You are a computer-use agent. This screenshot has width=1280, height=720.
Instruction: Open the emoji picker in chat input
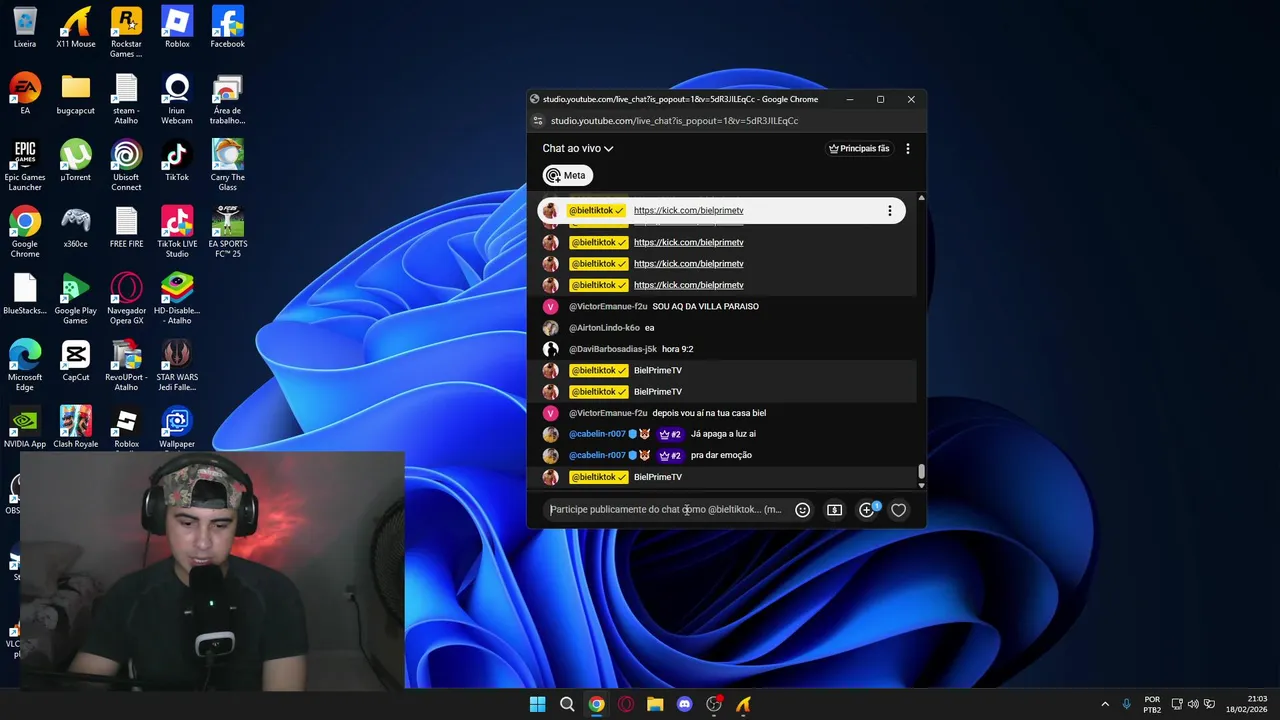tap(802, 510)
